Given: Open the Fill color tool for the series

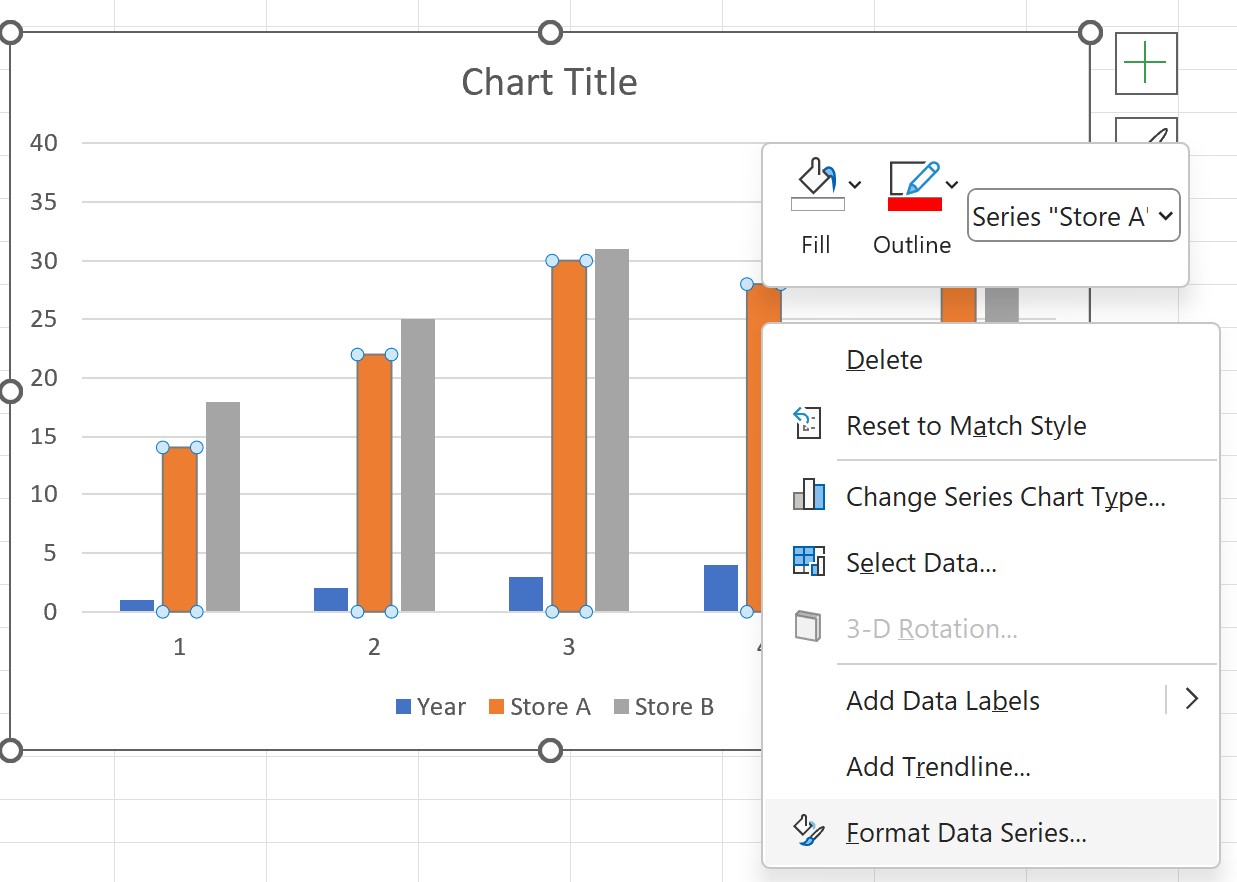Looking at the screenshot, I should point(815,178).
